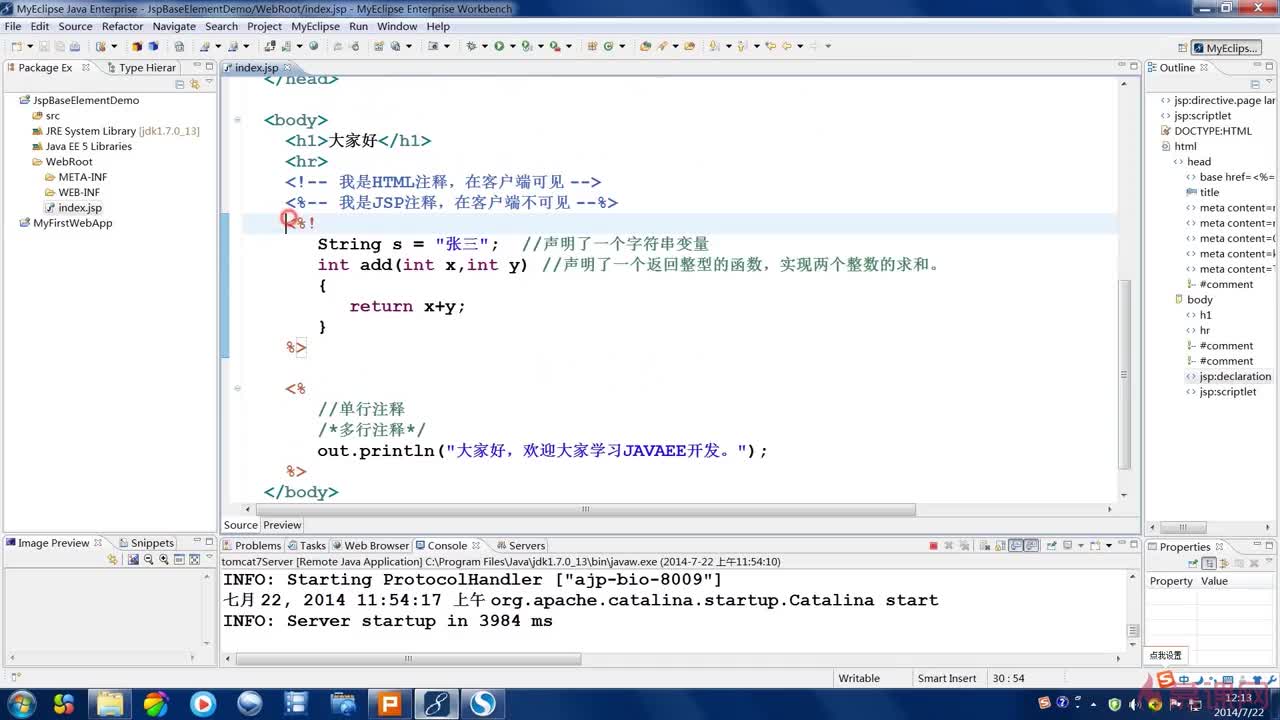
Task: Close the index.jsp editor tab
Action: point(288,68)
